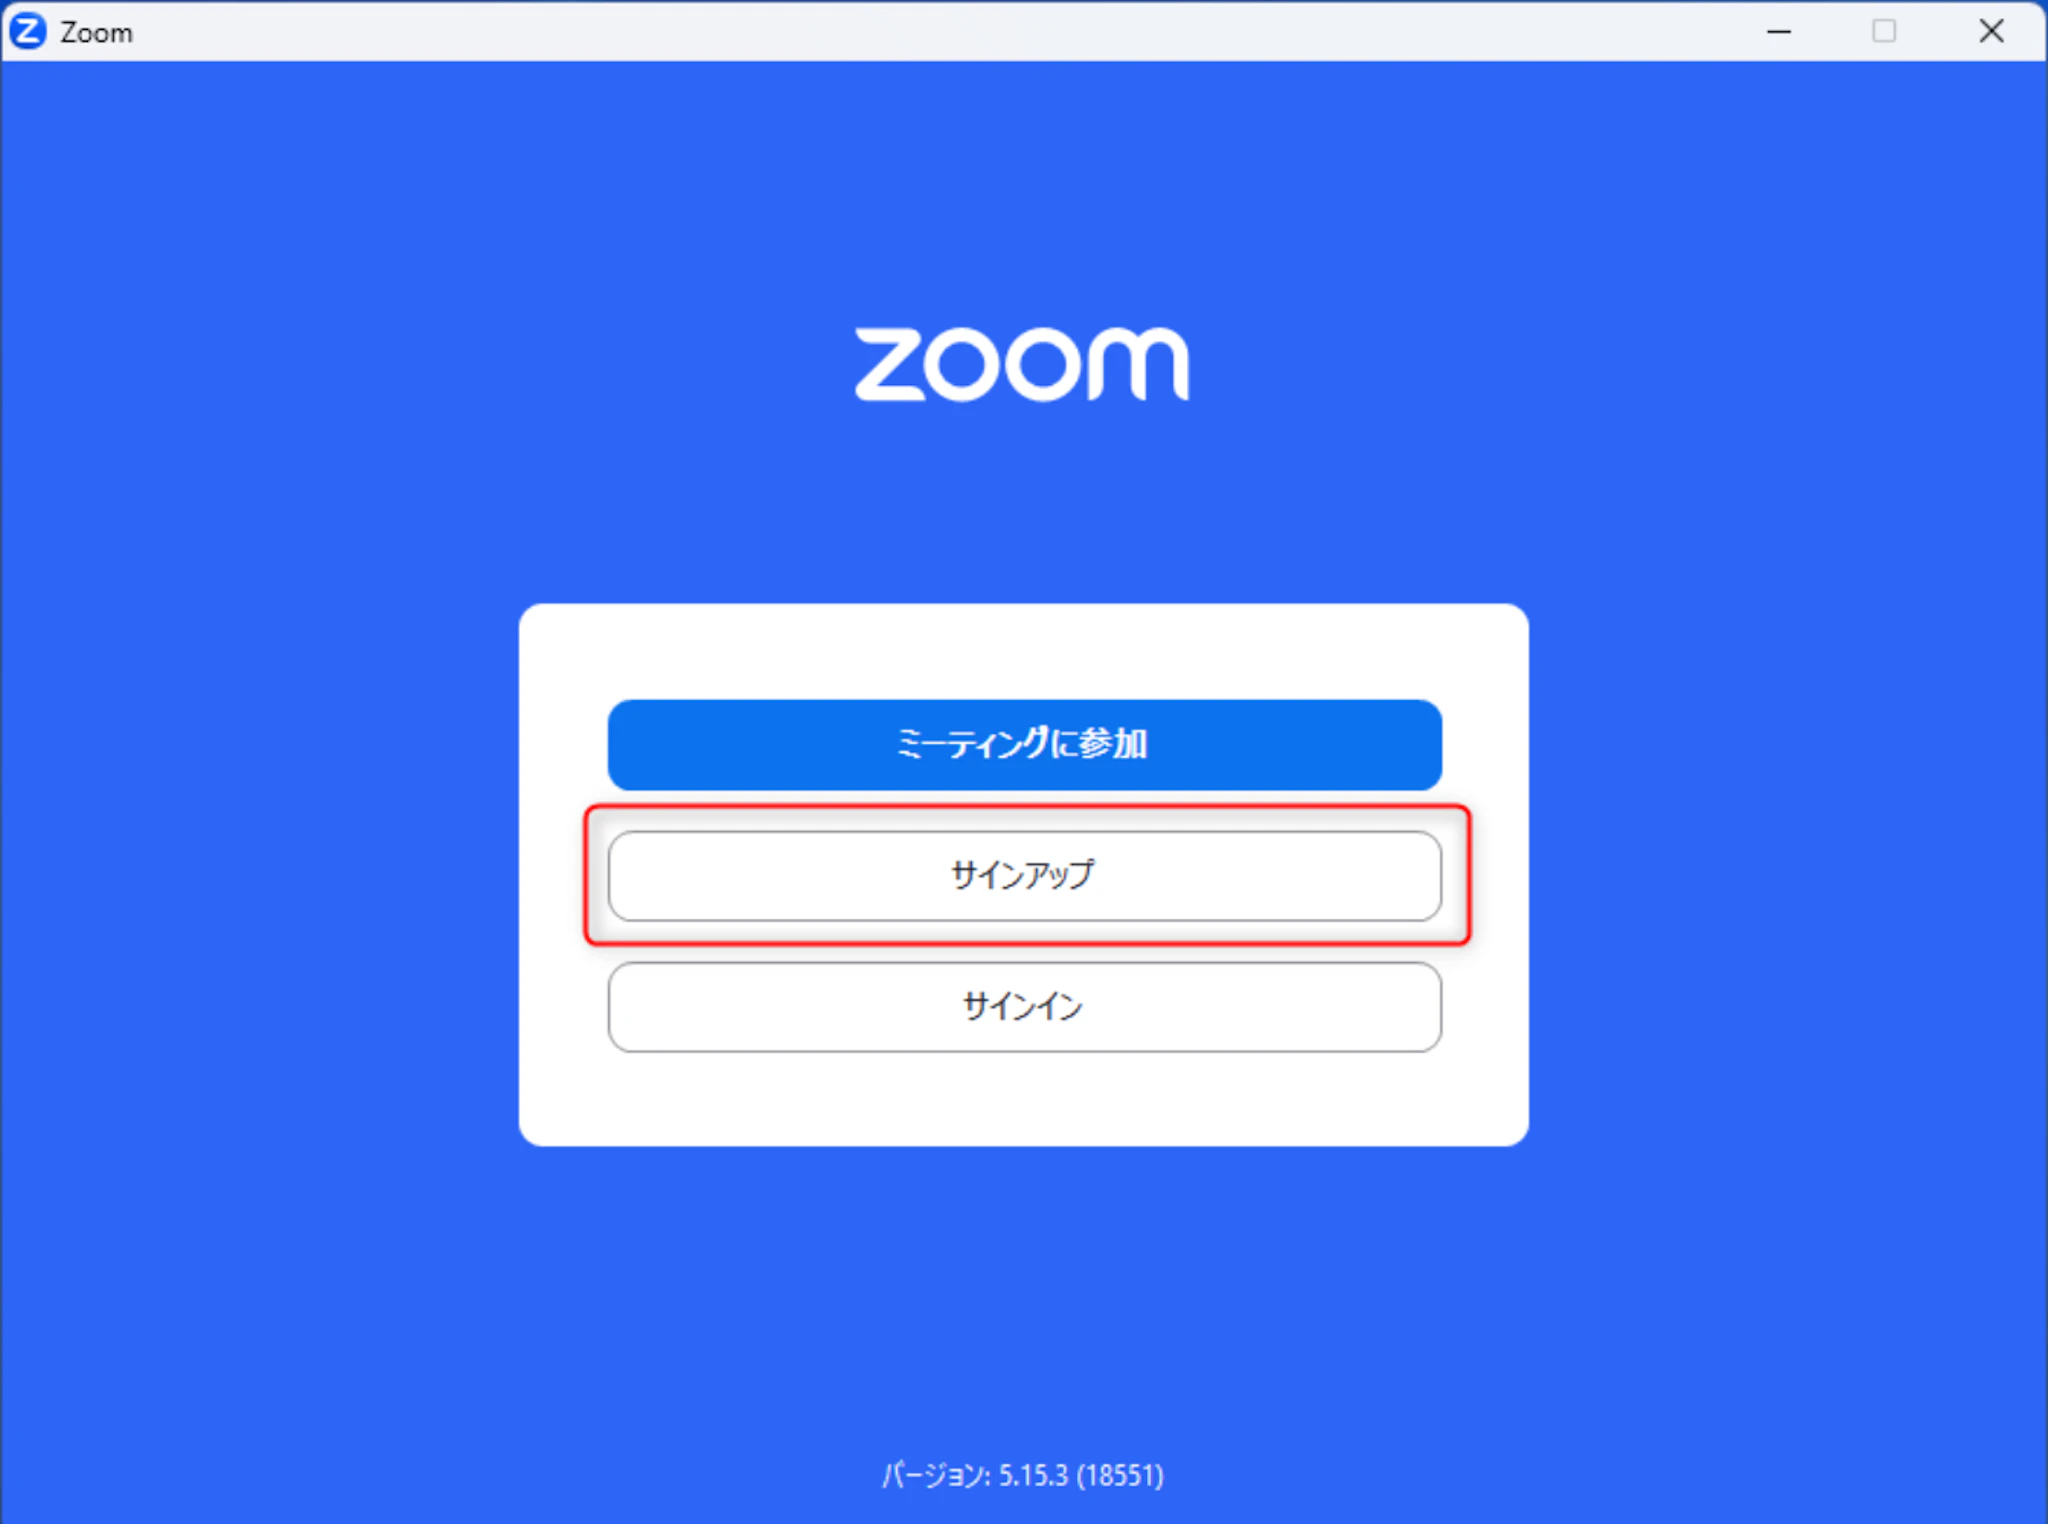The width and height of the screenshot is (2048, 1524).
Task: Click the blue ミーティングに参加 button
Action: click(1024, 745)
